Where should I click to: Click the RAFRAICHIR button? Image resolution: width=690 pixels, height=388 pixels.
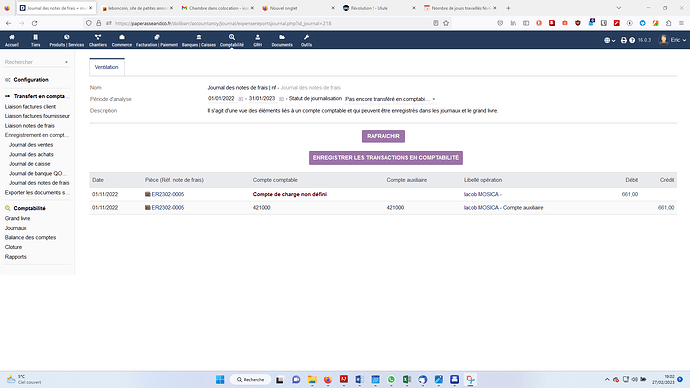click(383, 136)
